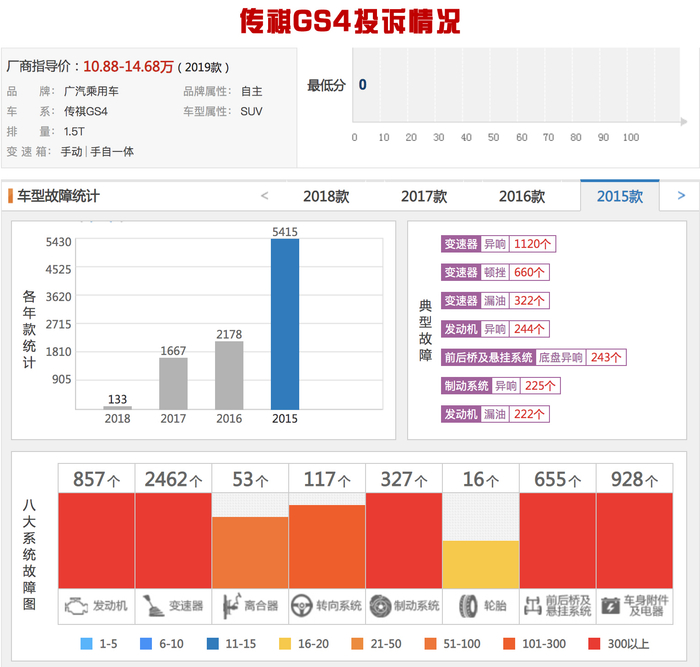Image resolution: width=700 pixels, height=667 pixels.
Task: Click the gray 2016 bar showing 2178
Action: point(229,375)
